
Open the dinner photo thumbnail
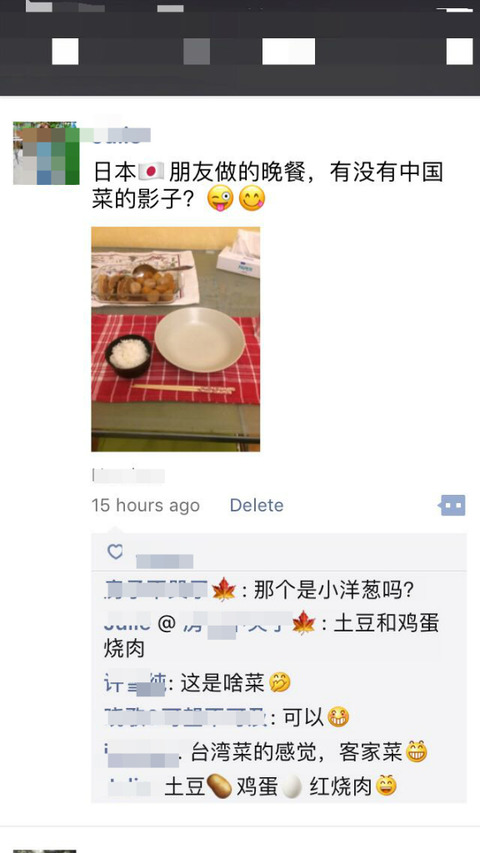(x=175, y=339)
